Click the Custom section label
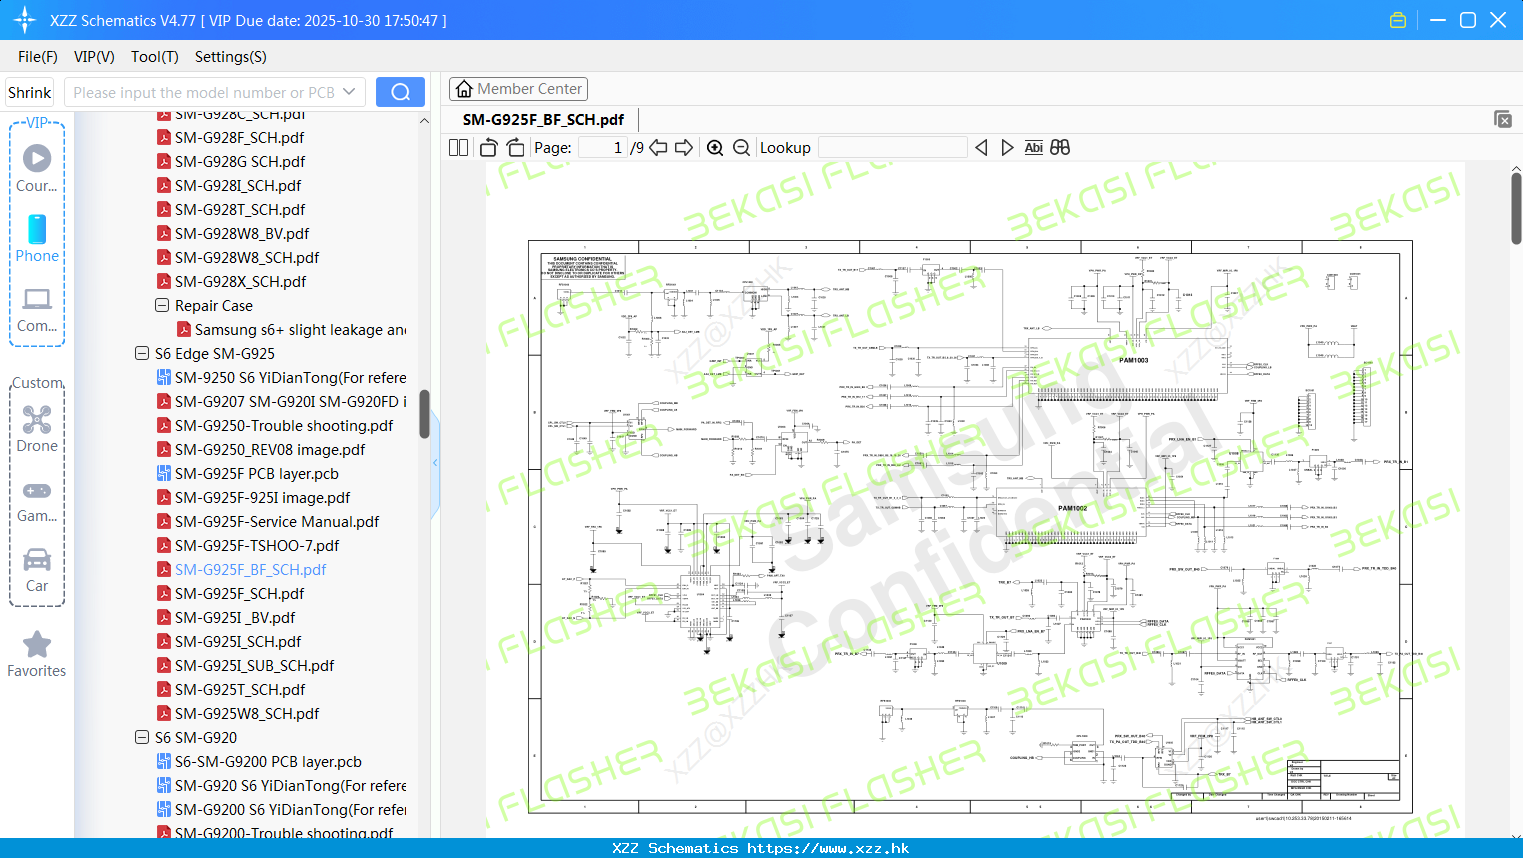Screen dimensions: 1523x858 click(x=38, y=383)
